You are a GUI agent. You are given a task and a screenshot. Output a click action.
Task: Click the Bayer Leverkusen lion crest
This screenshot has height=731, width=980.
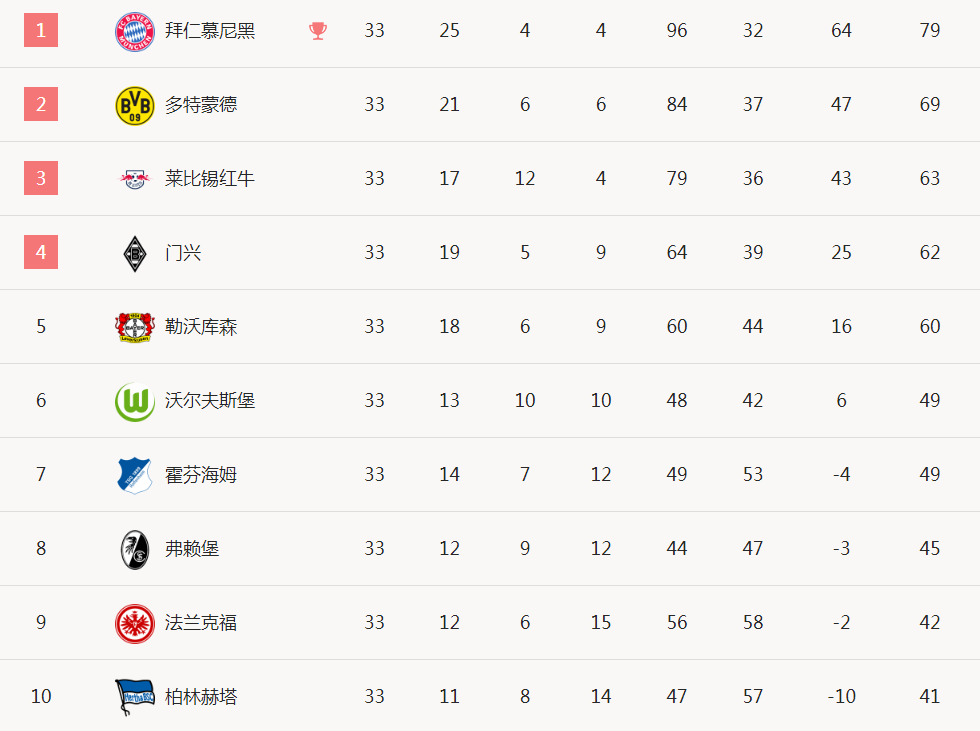[x=135, y=327]
